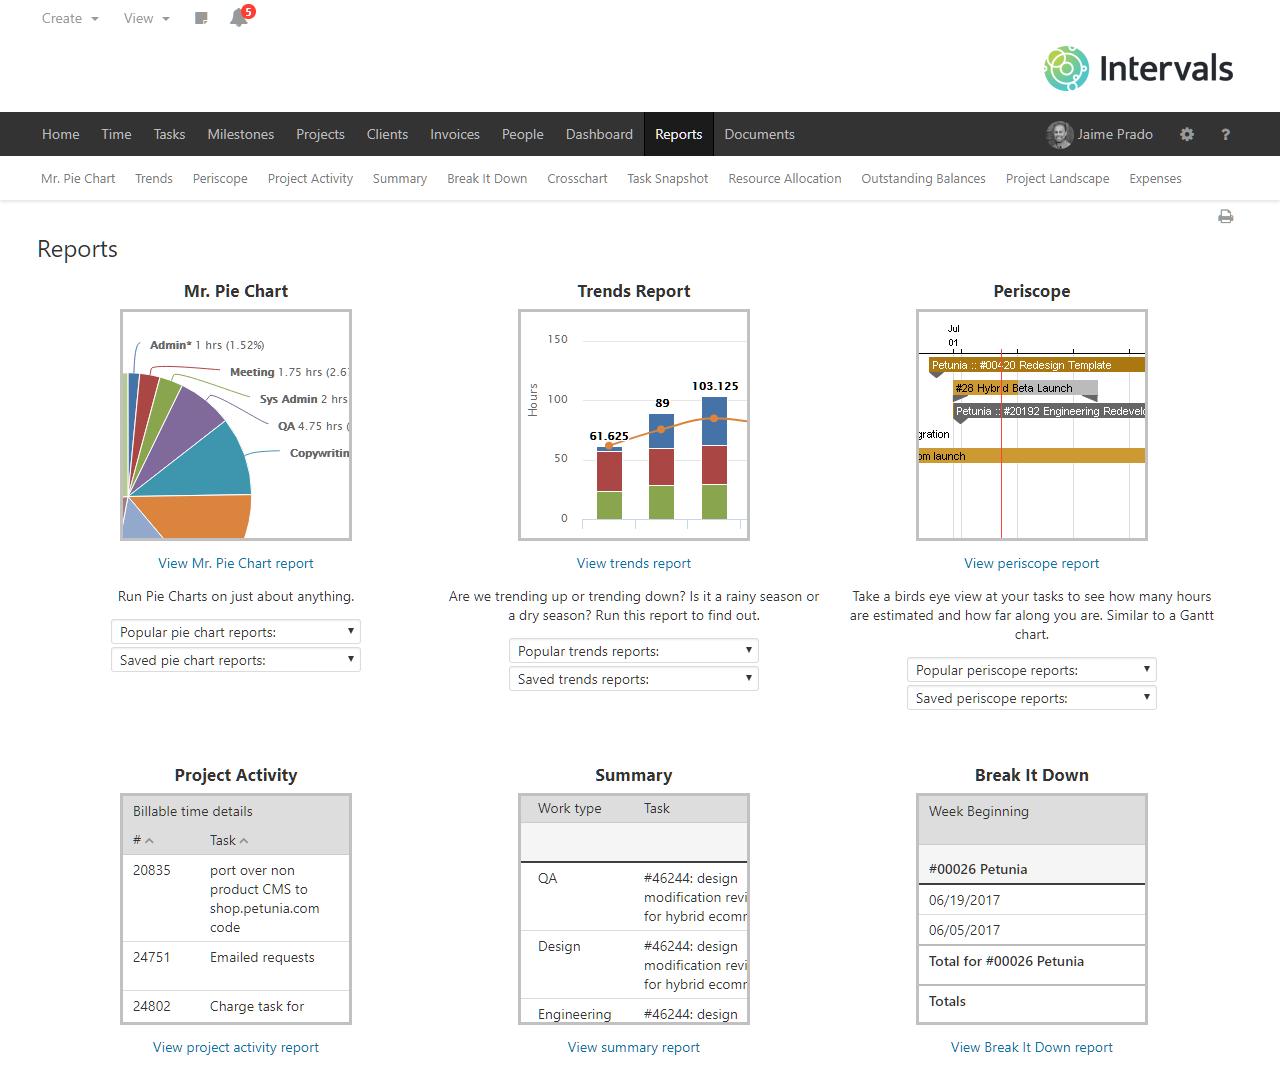Open the settings gear icon

click(1187, 134)
